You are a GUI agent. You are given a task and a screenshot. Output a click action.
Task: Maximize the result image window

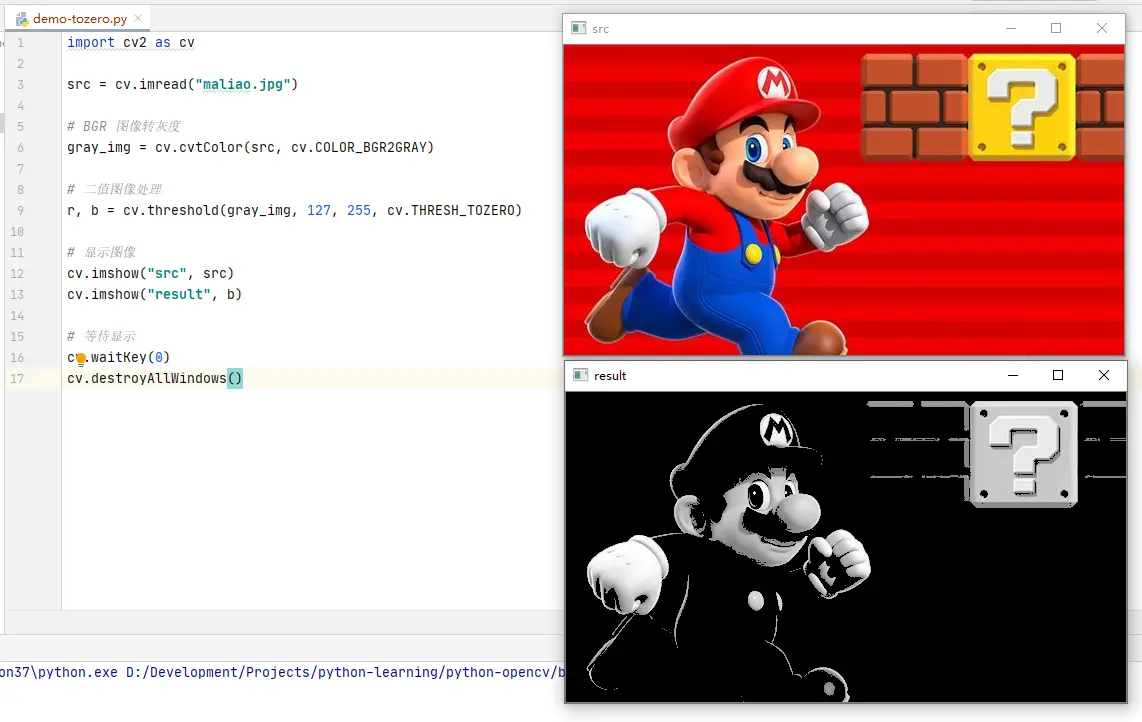tap(1058, 375)
